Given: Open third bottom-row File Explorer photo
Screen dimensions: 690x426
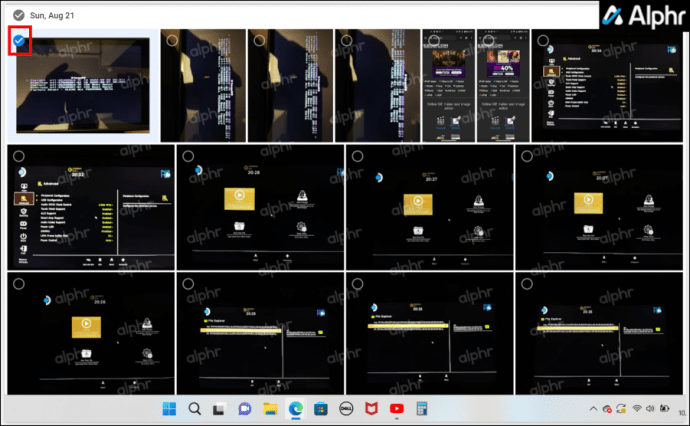Looking at the screenshot, I should click(429, 333).
